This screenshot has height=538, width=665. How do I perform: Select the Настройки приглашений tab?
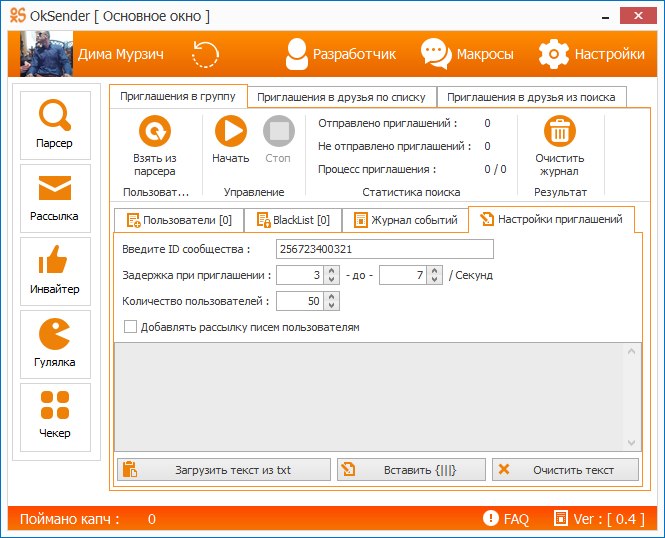pyautogui.click(x=551, y=219)
